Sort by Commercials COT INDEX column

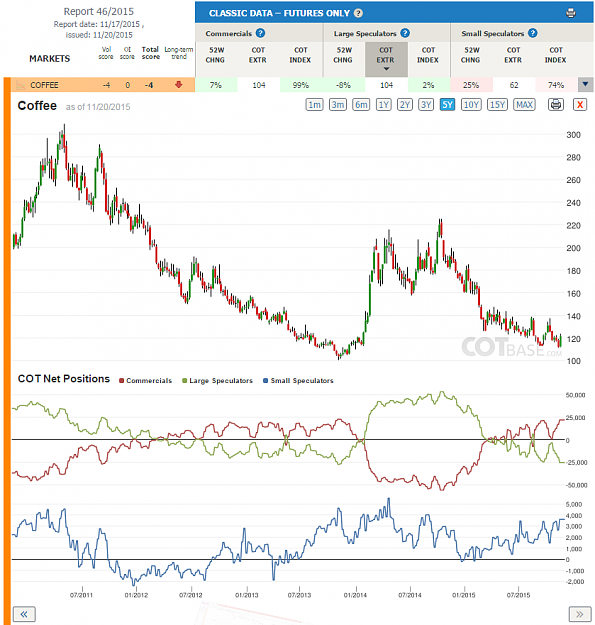point(300,55)
